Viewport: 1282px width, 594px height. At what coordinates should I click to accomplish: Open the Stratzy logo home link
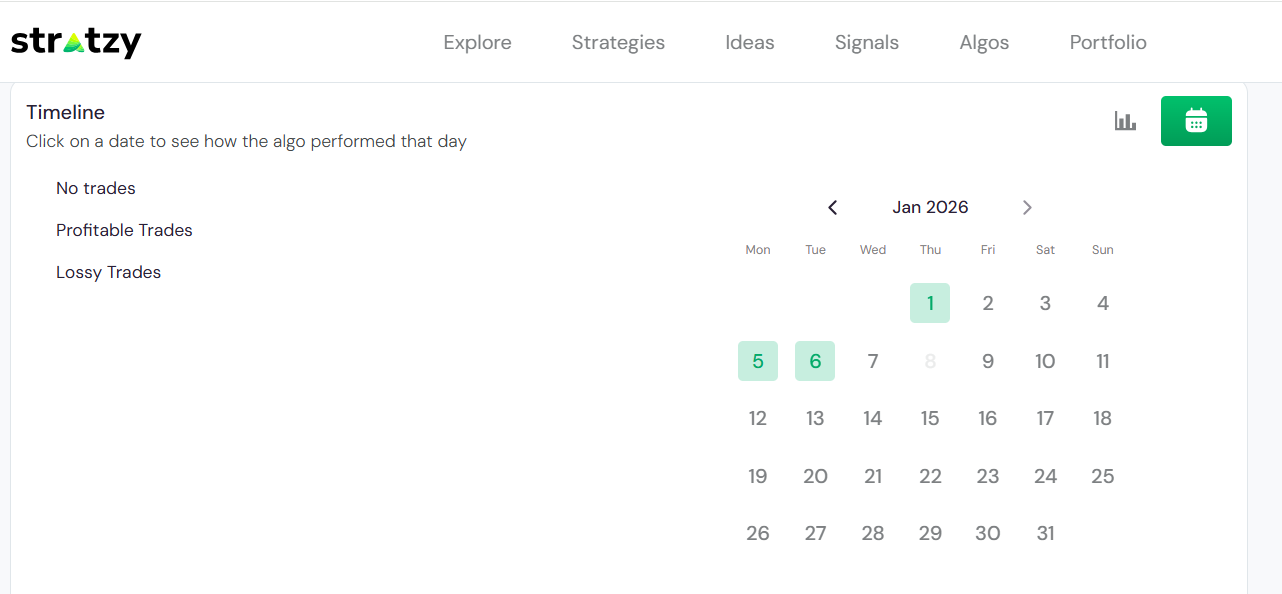click(x=76, y=42)
